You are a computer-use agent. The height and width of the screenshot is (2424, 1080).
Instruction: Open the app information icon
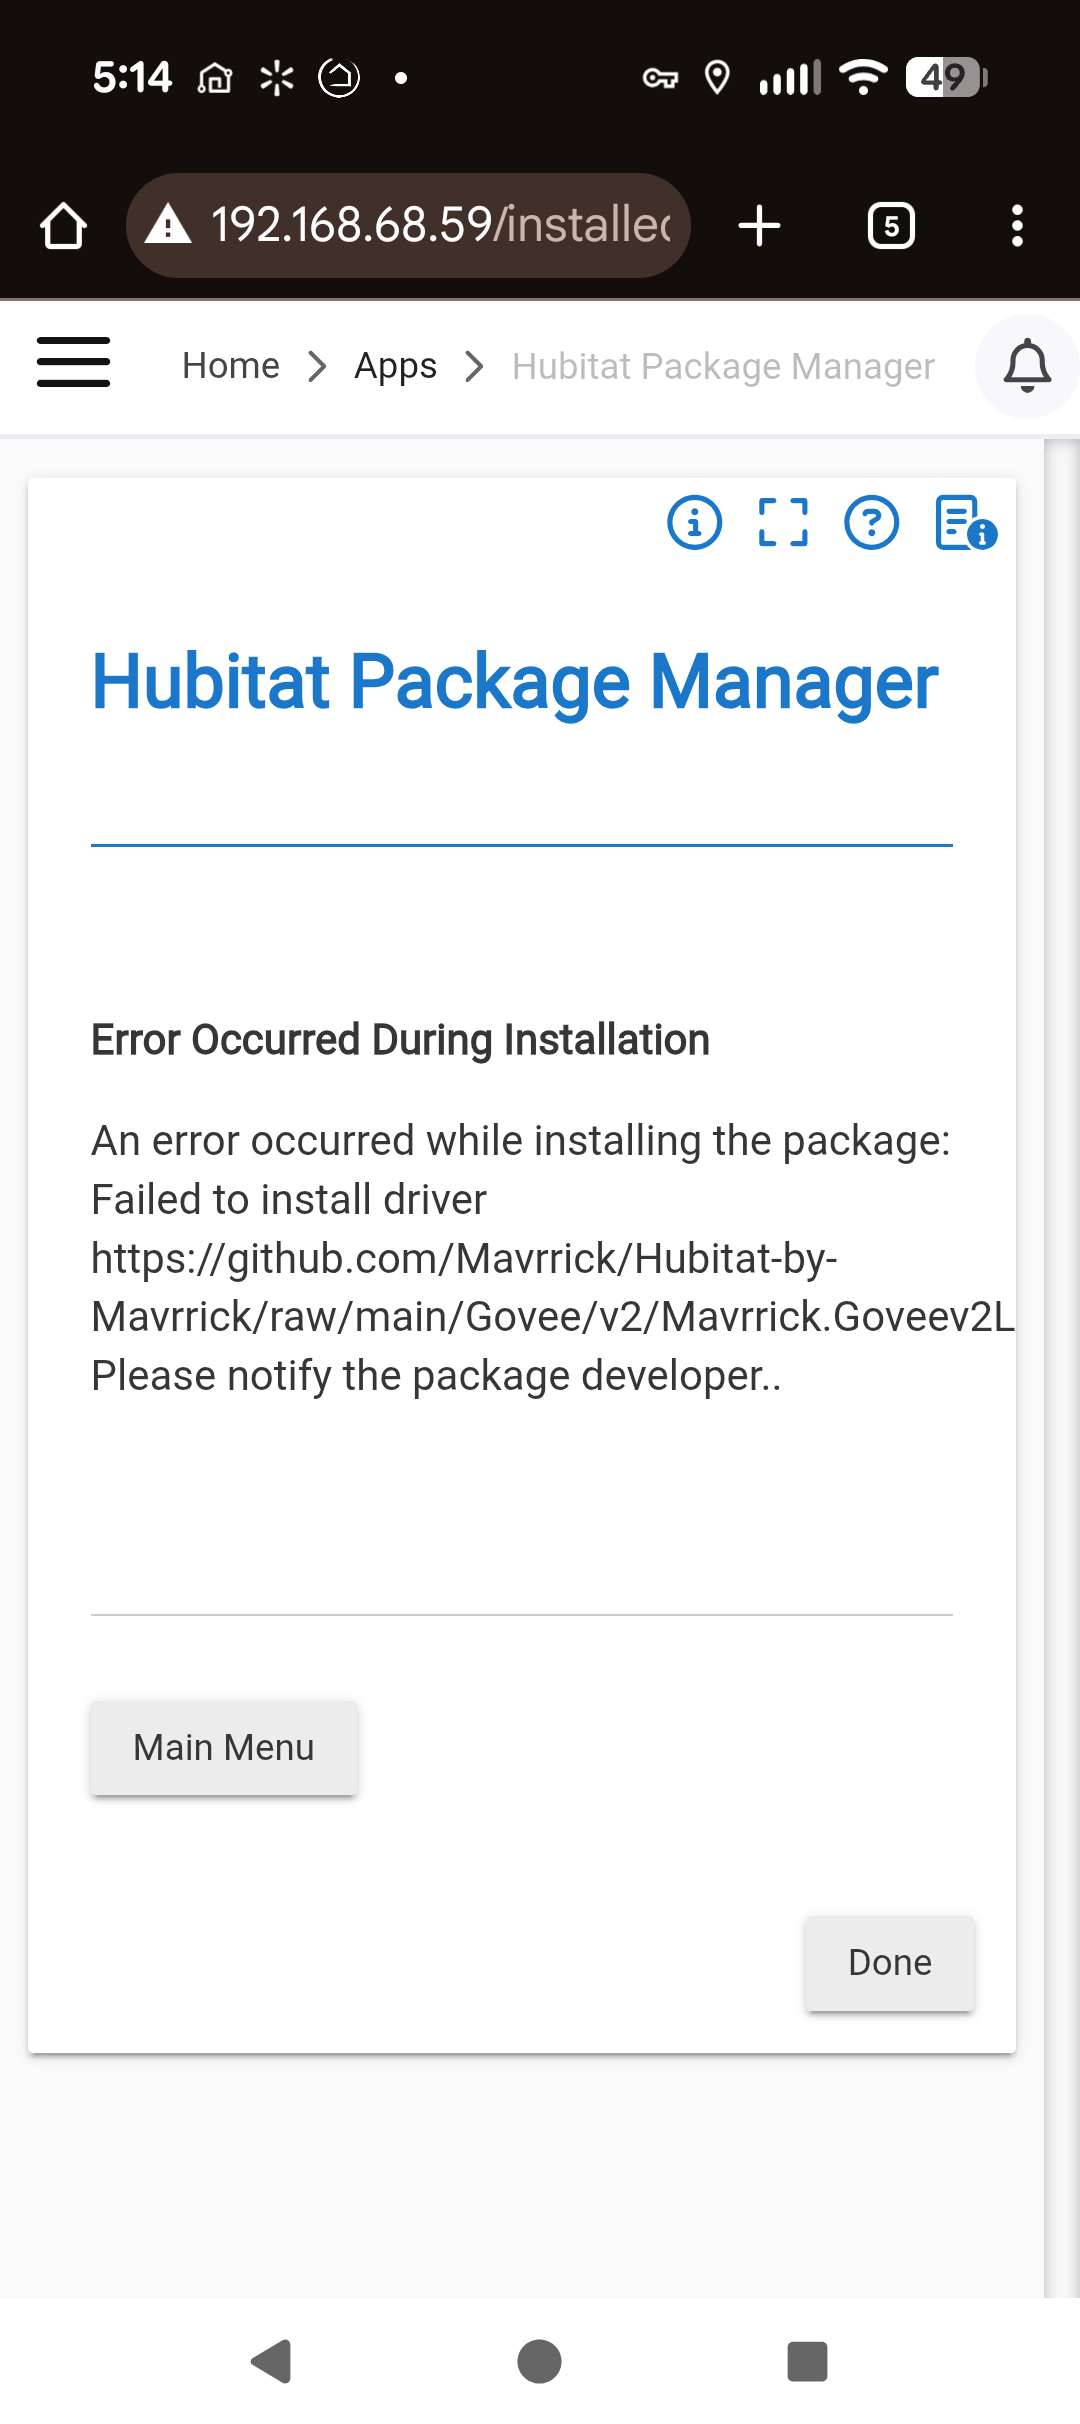[694, 523]
